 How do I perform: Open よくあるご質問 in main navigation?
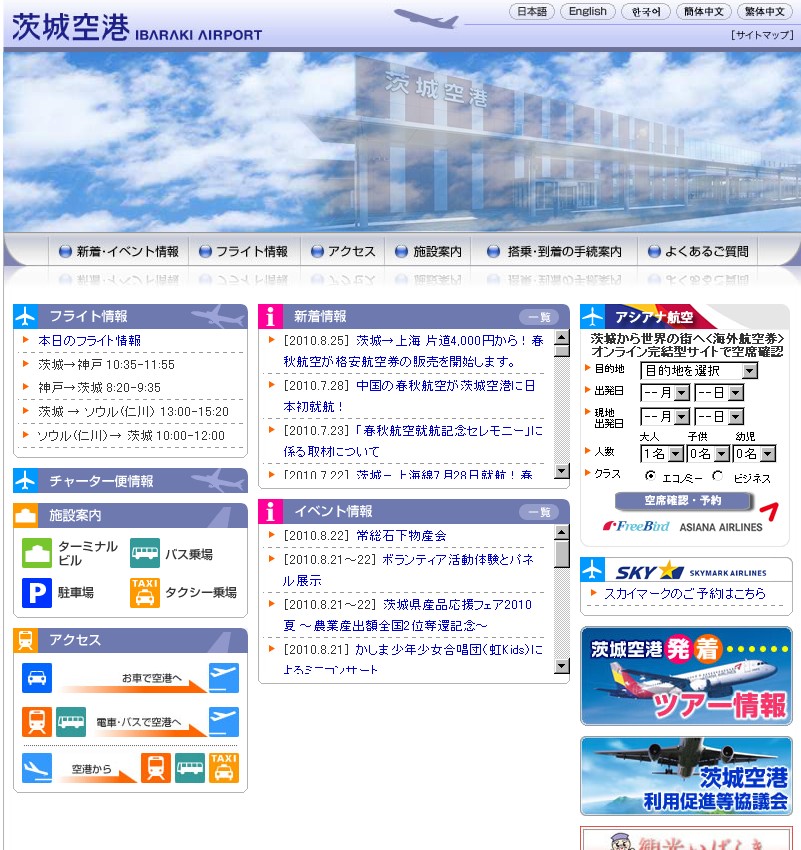698,252
